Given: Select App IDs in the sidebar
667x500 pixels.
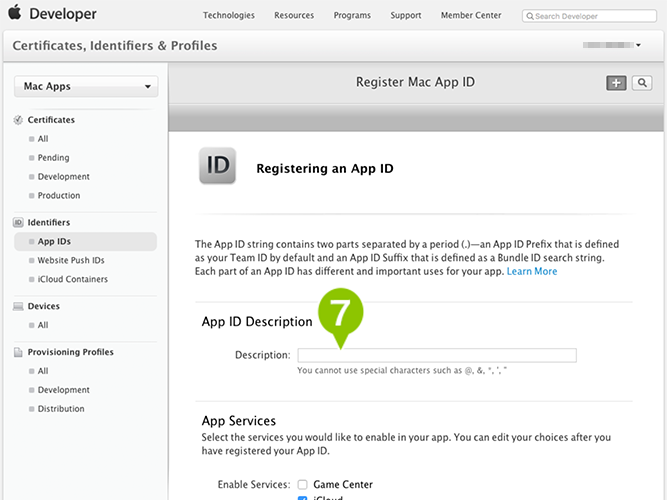Looking at the screenshot, I should pos(86,241).
